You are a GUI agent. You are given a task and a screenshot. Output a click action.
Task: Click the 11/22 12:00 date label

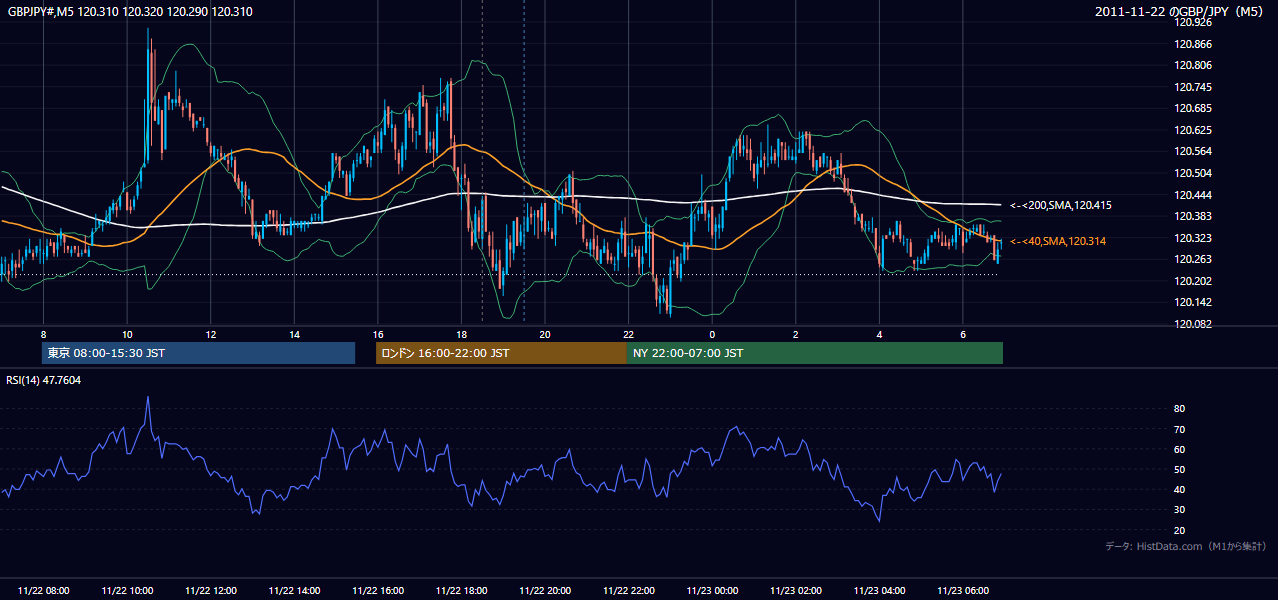click(211, 591)
